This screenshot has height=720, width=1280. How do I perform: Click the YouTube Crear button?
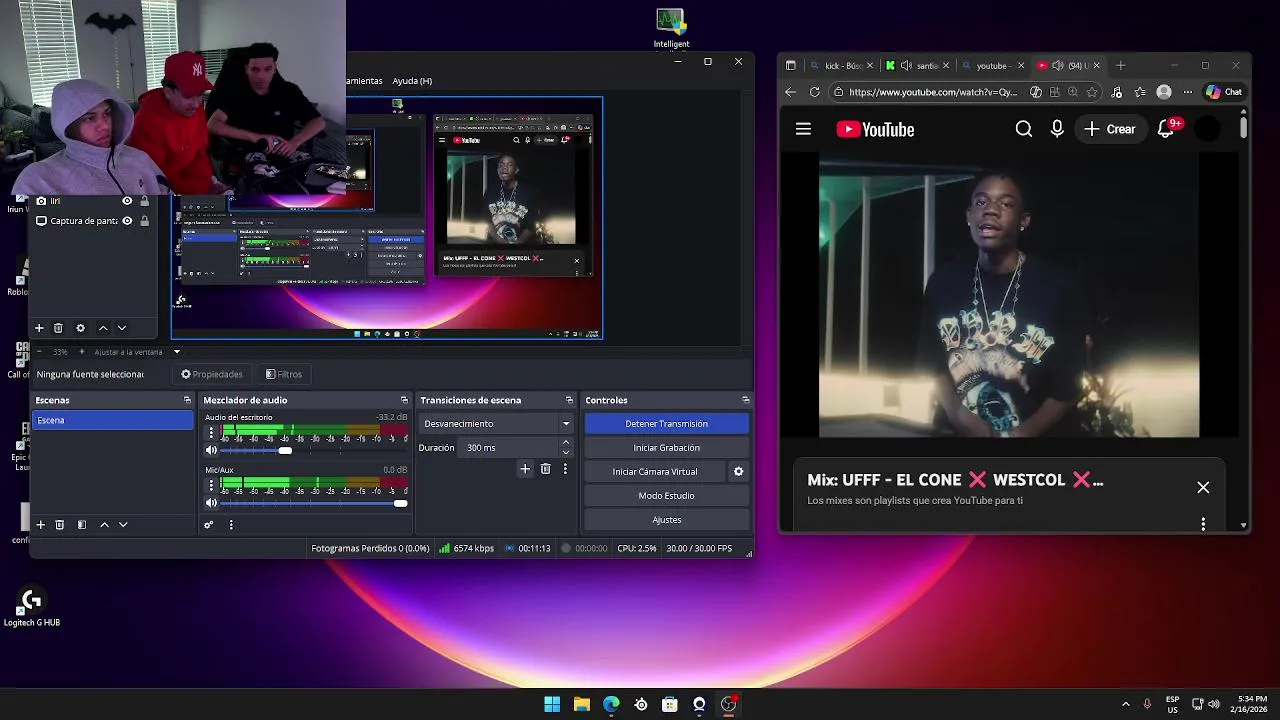[1110, 129]
